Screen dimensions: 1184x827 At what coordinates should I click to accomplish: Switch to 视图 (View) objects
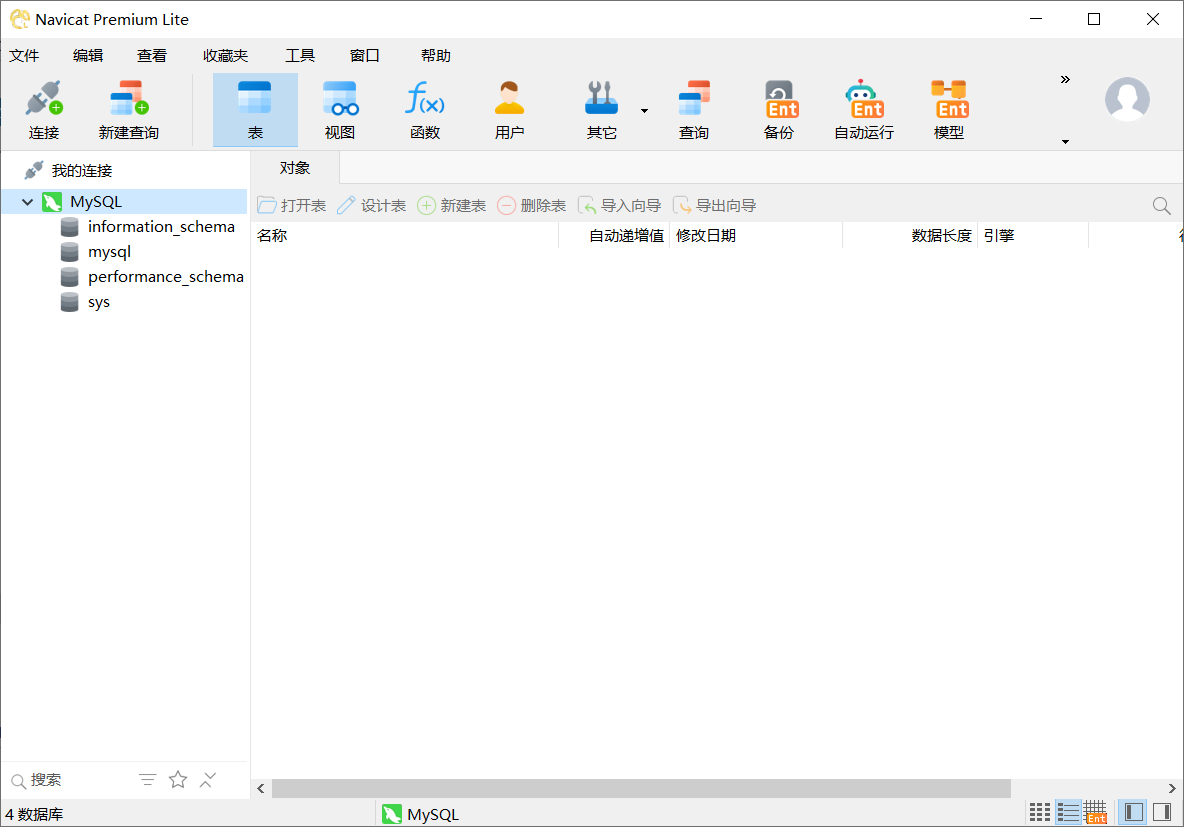340,110
